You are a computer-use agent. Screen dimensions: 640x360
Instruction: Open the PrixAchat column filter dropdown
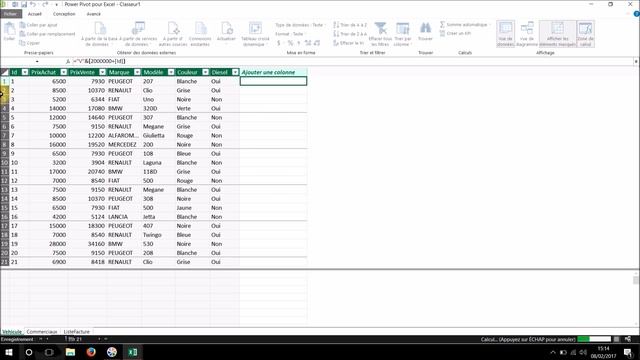click(64, 72)
